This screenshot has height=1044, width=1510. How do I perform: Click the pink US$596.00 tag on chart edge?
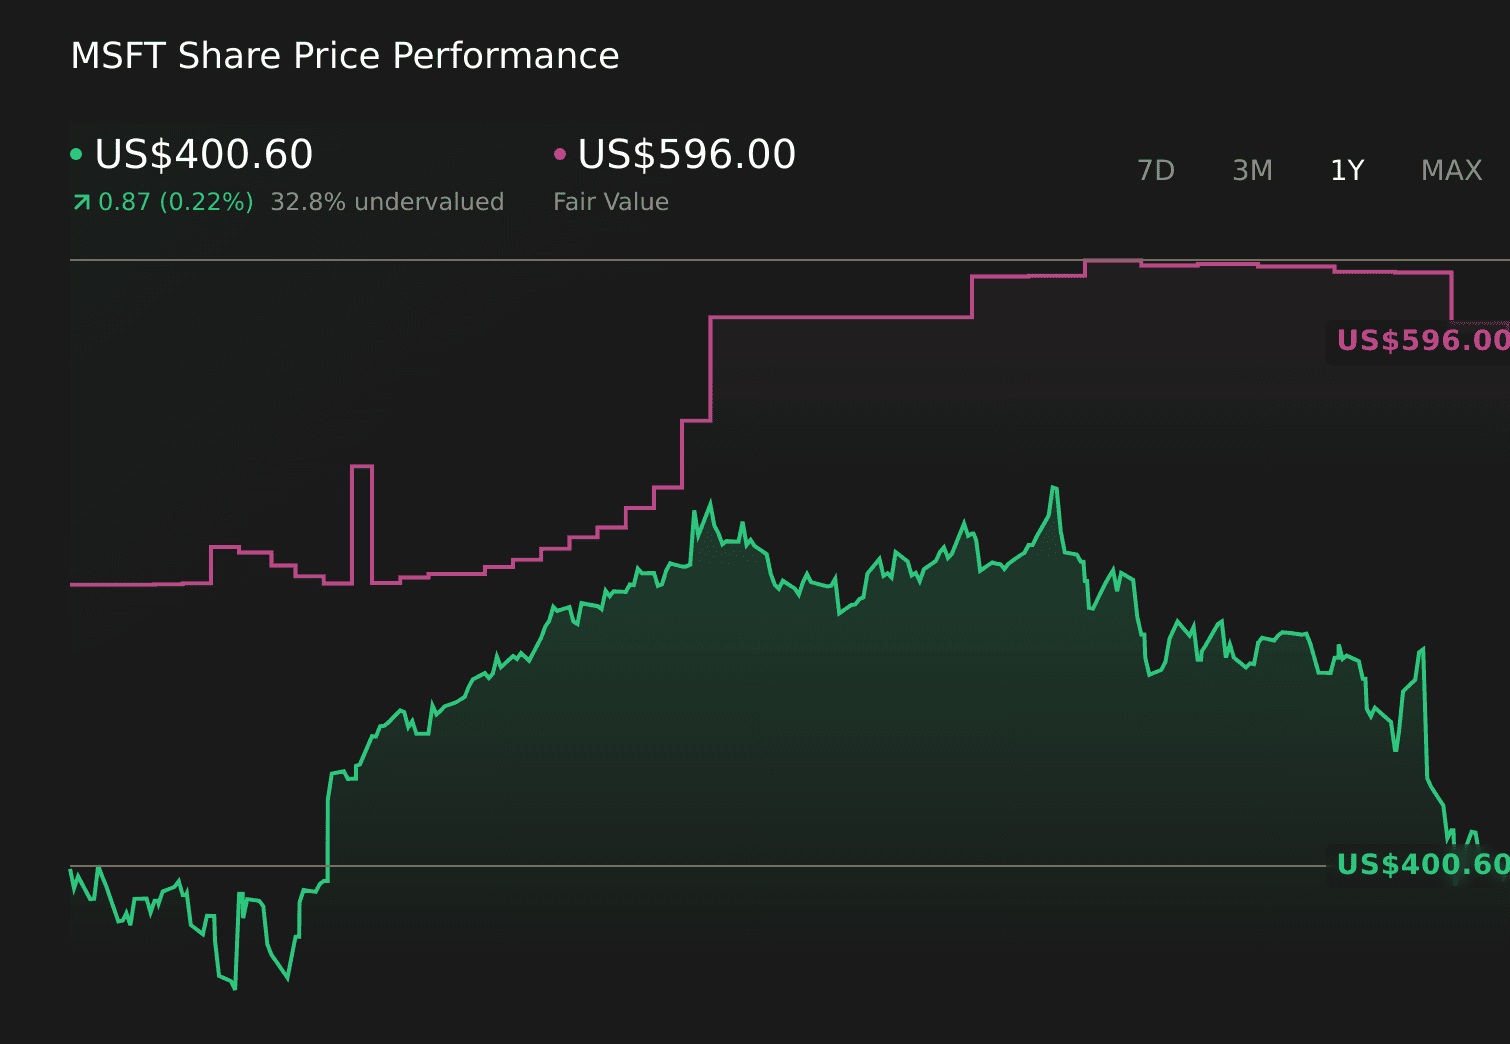(x=1422, y=341)
